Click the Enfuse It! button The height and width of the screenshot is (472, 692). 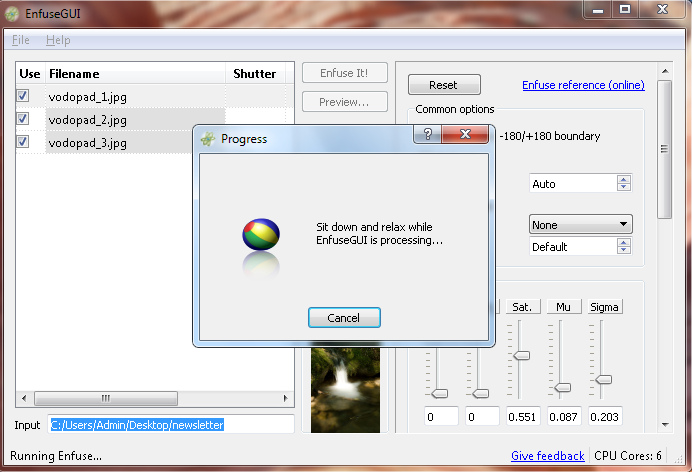pyautogui.click(x=345, y=73)
